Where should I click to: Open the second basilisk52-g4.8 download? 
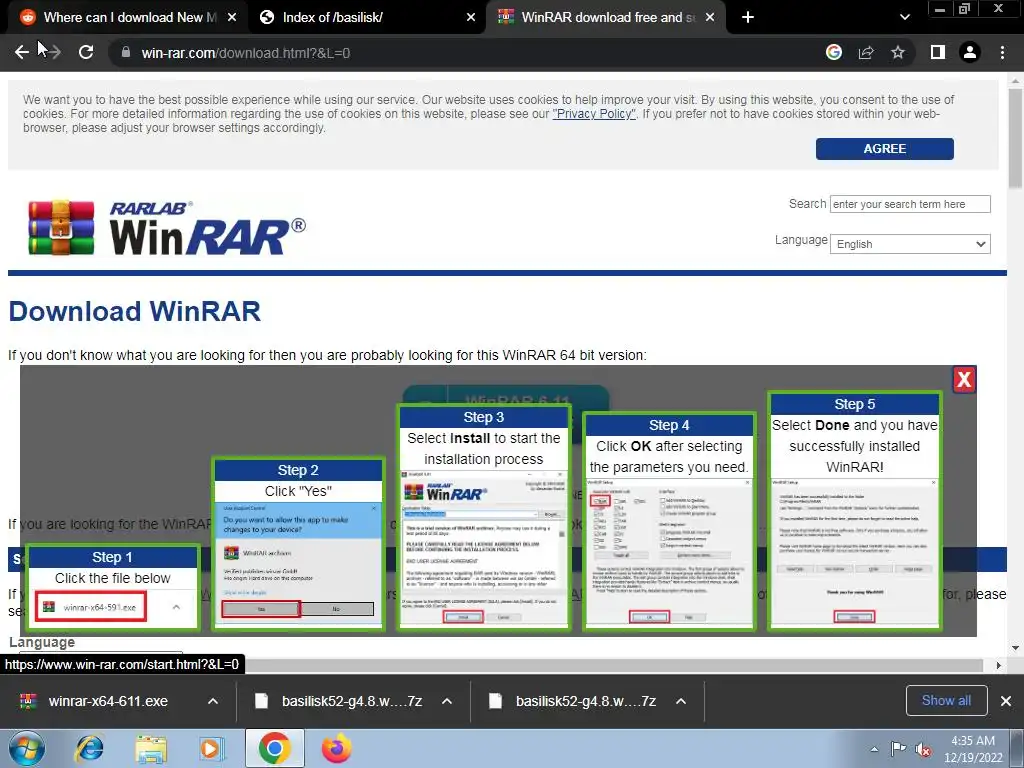[x=586, y=701]
